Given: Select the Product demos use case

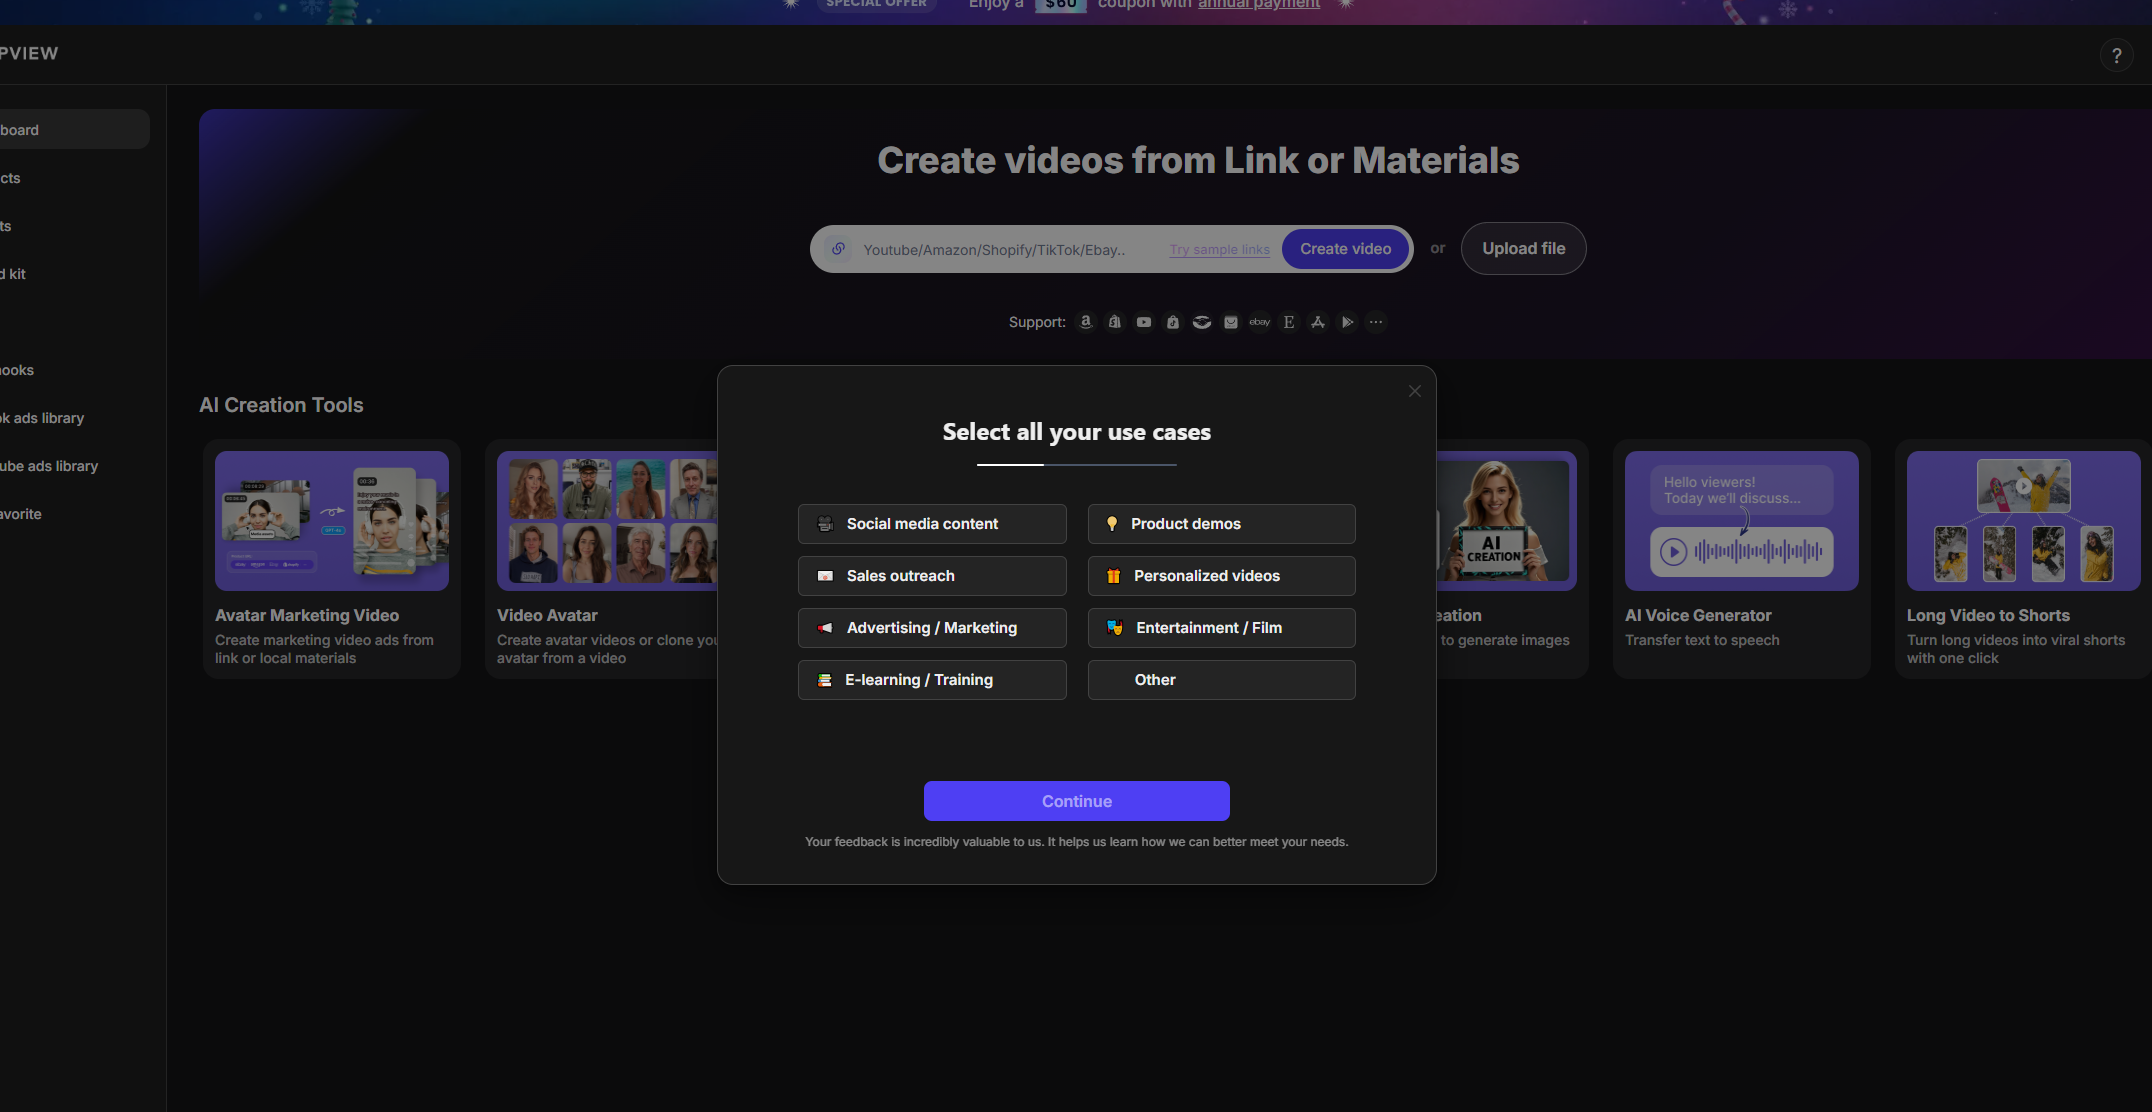Looking at the screenshot, I should coord(1221,524).
